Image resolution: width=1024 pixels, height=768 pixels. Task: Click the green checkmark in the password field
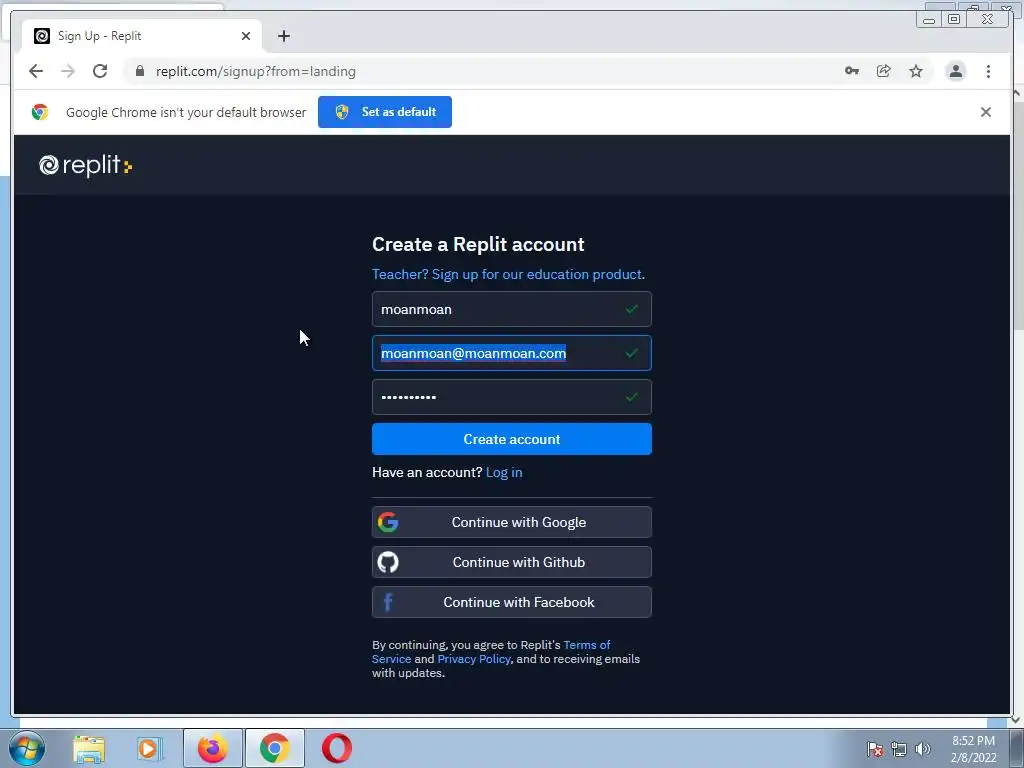[x=631, y=396]
